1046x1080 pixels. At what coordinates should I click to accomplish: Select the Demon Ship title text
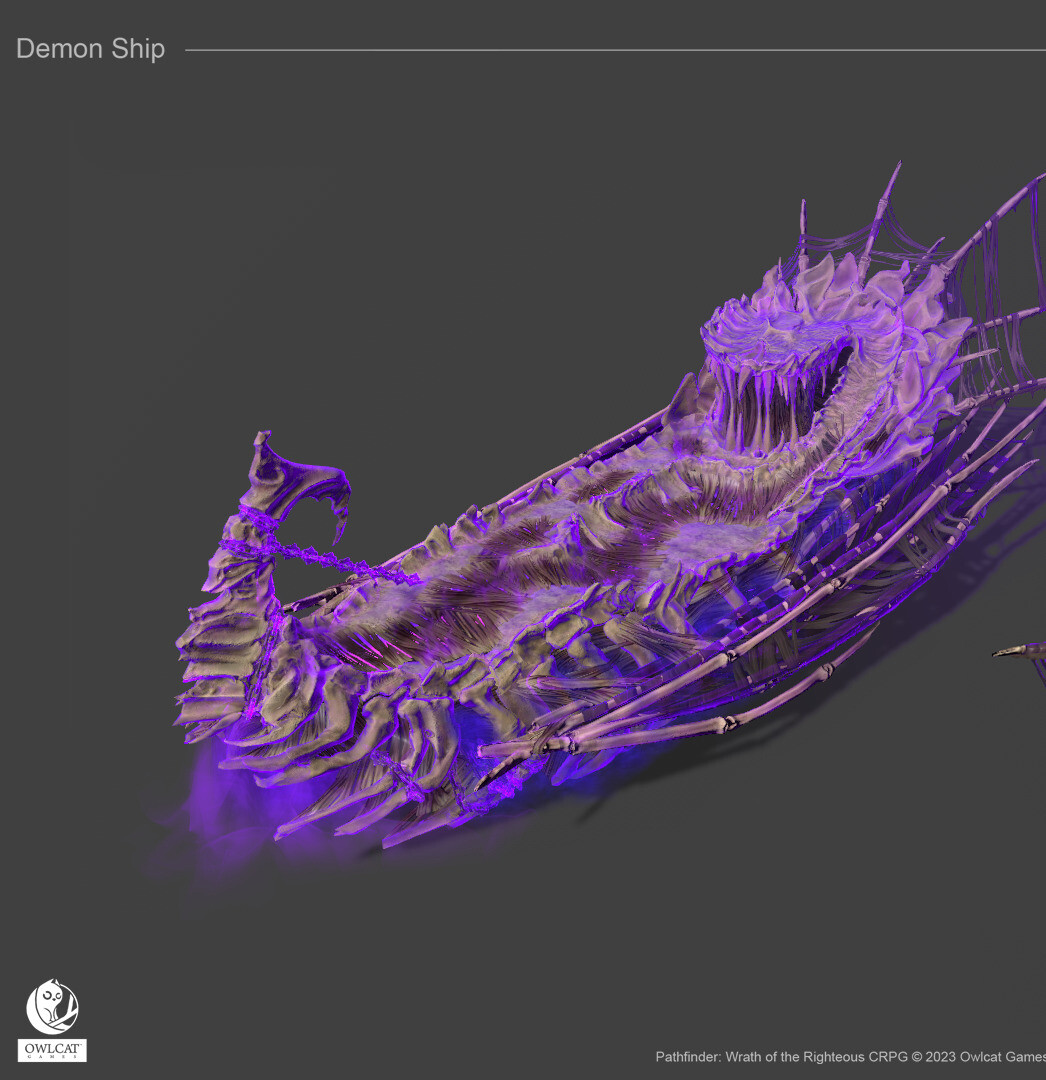[90, 49]
